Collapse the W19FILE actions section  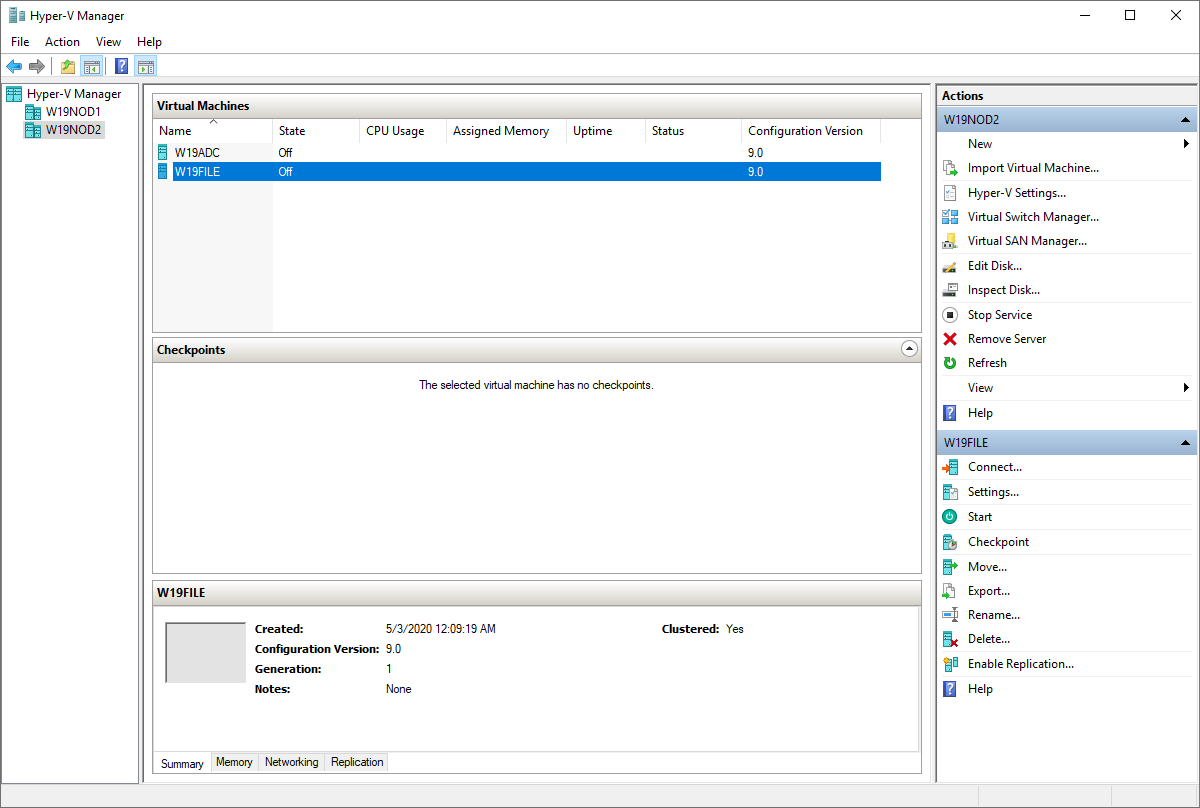point(1185,443)
